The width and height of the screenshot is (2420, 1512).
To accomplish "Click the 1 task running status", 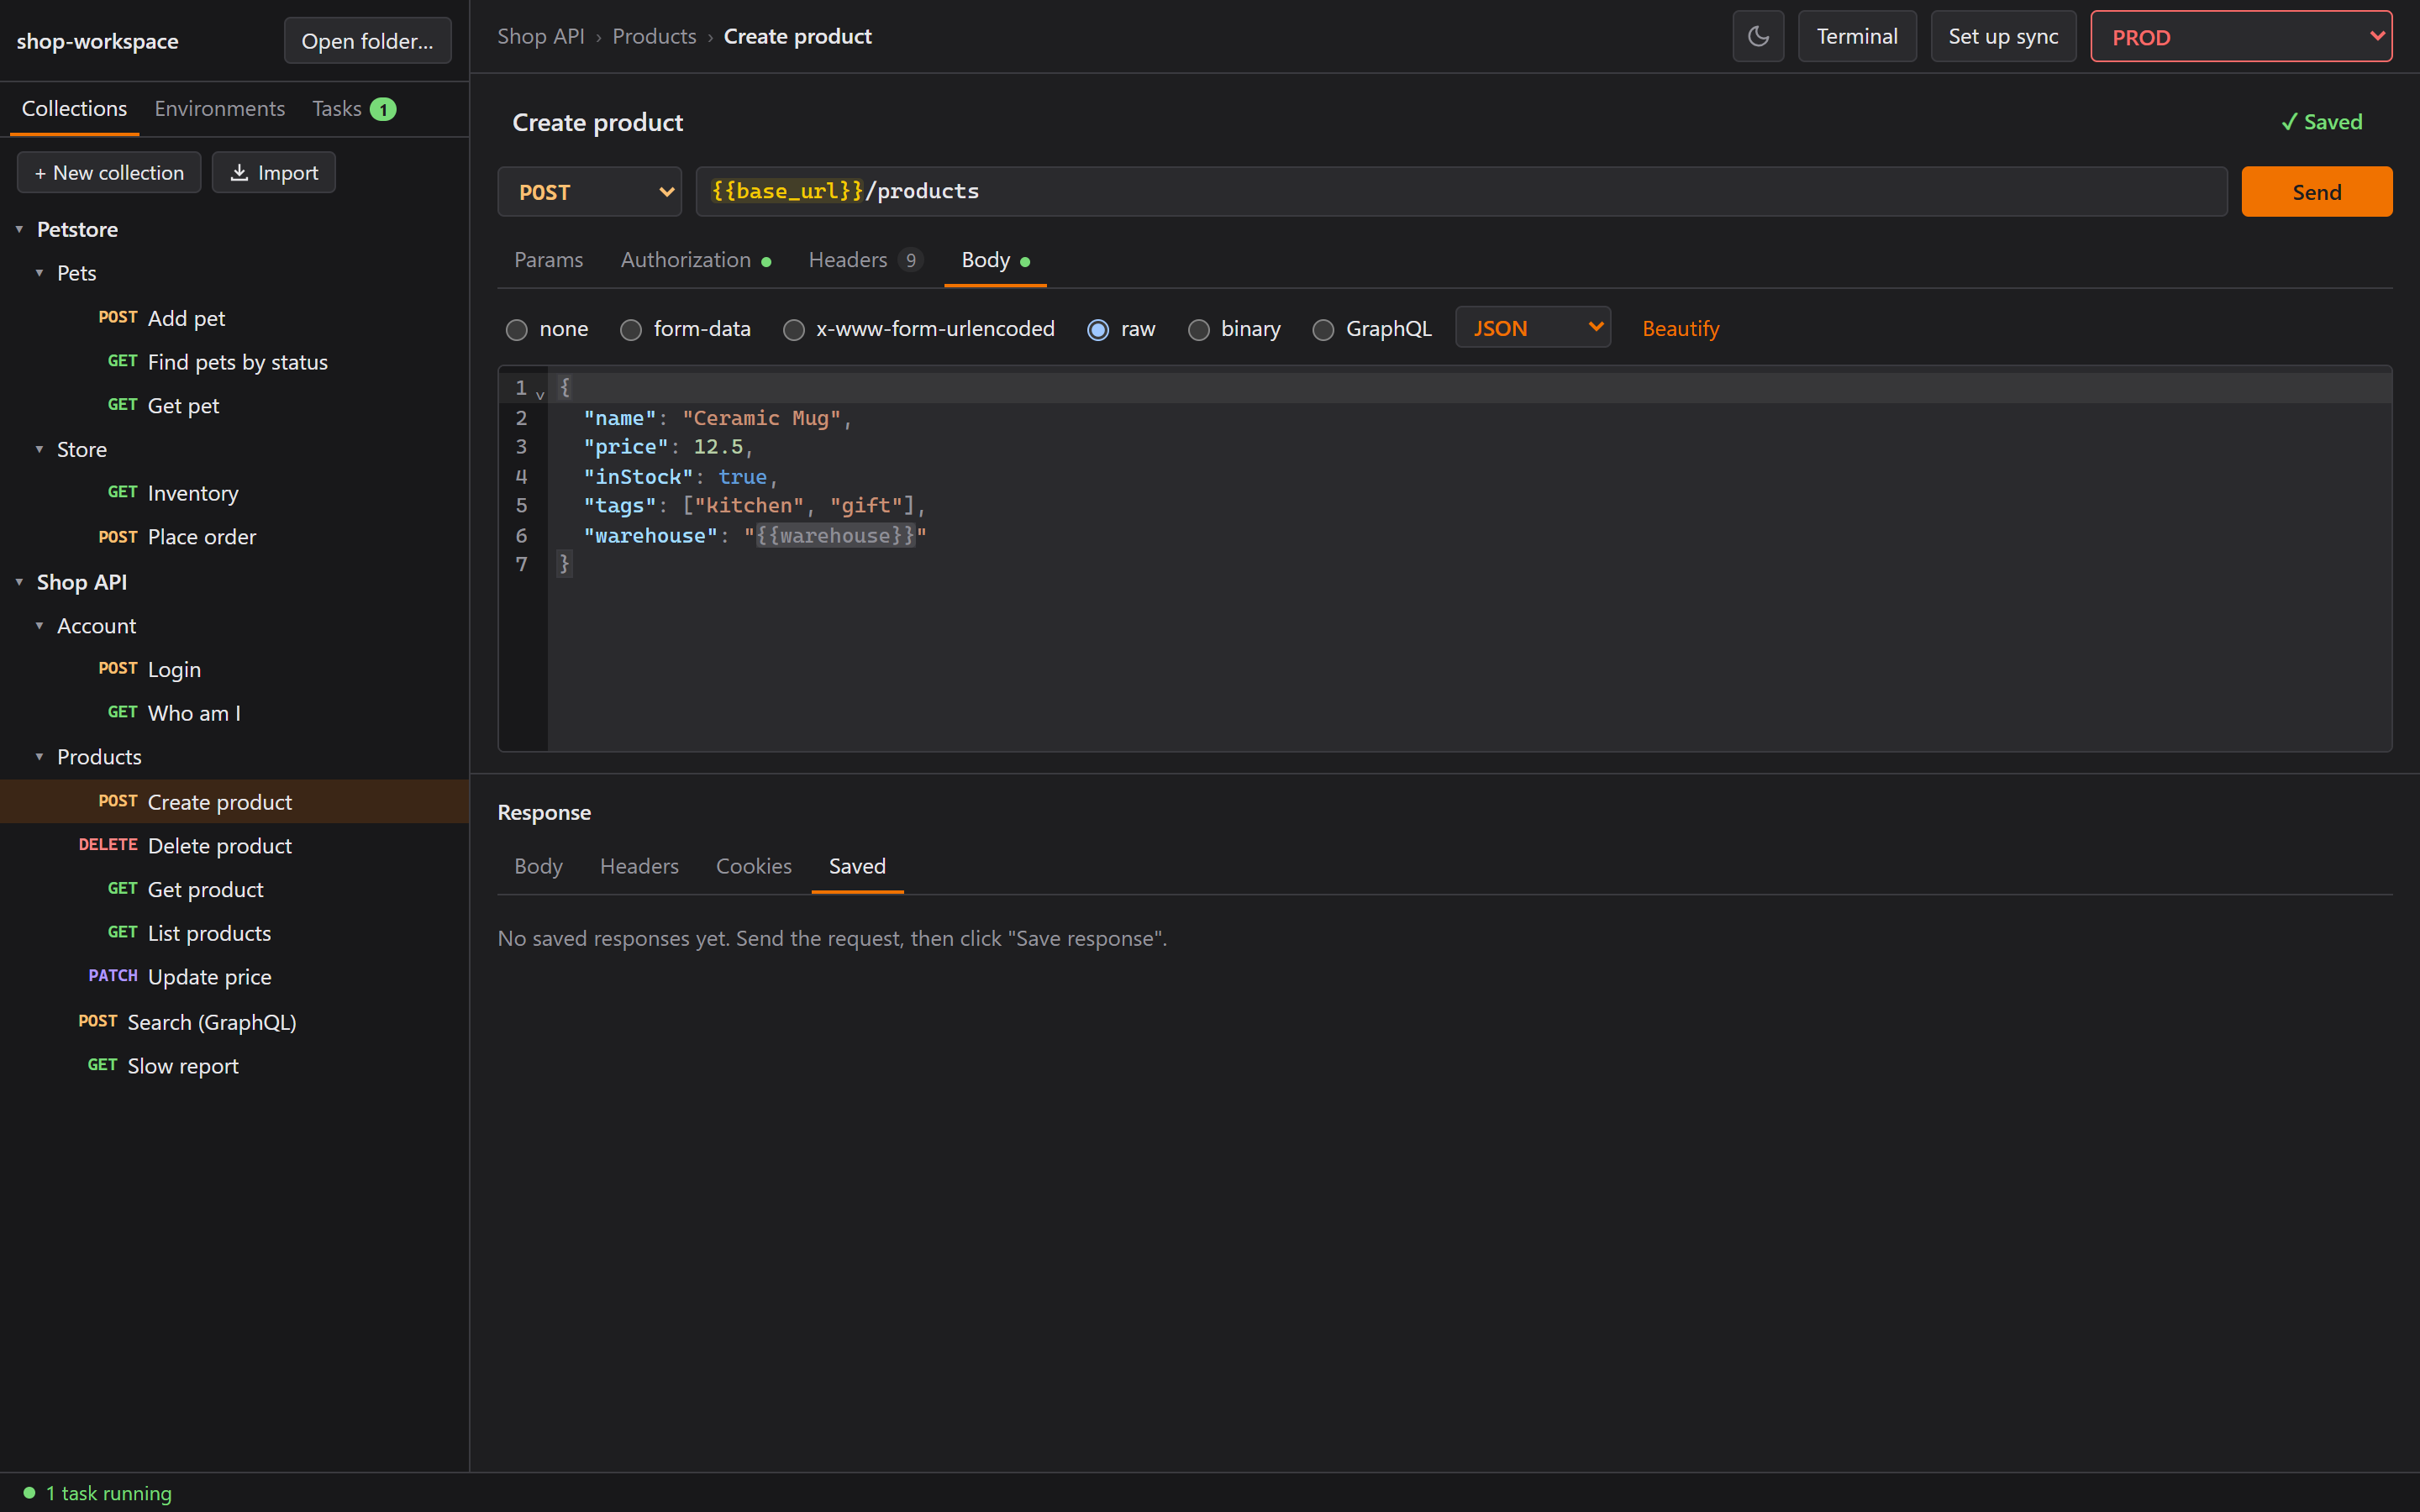I will pyautogui.click(x=97, y=1492).
